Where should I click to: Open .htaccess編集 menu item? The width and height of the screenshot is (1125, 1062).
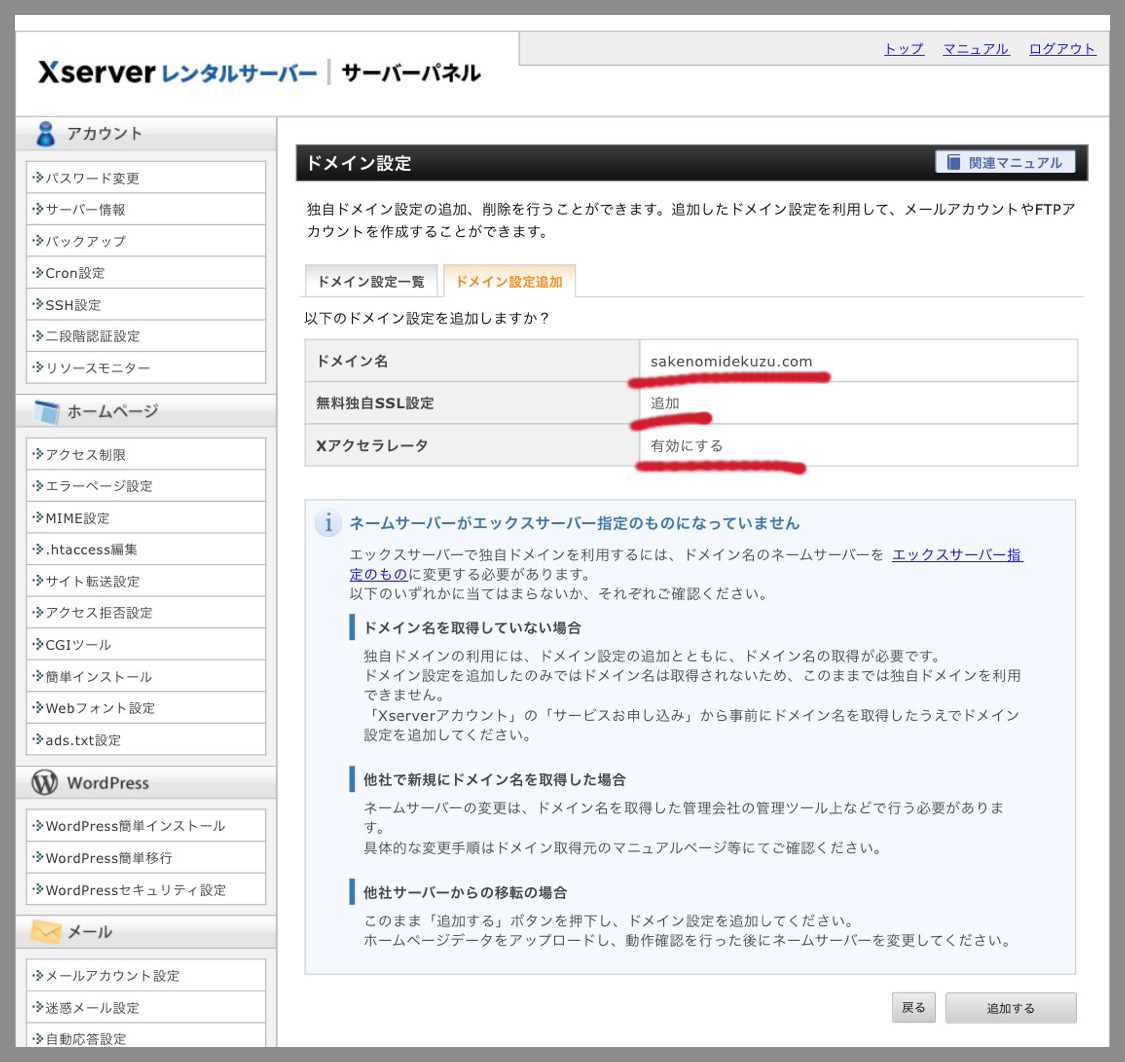[x=146, y=549]
